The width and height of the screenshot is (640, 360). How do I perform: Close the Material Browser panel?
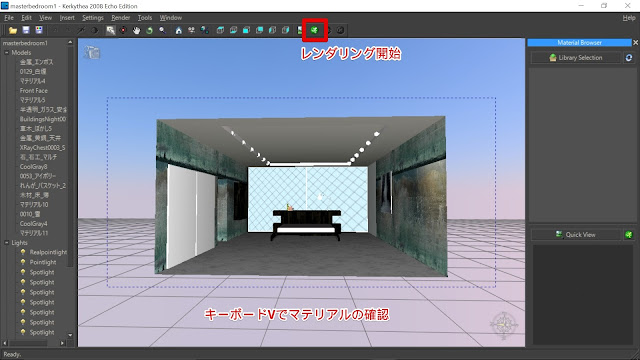636,42
